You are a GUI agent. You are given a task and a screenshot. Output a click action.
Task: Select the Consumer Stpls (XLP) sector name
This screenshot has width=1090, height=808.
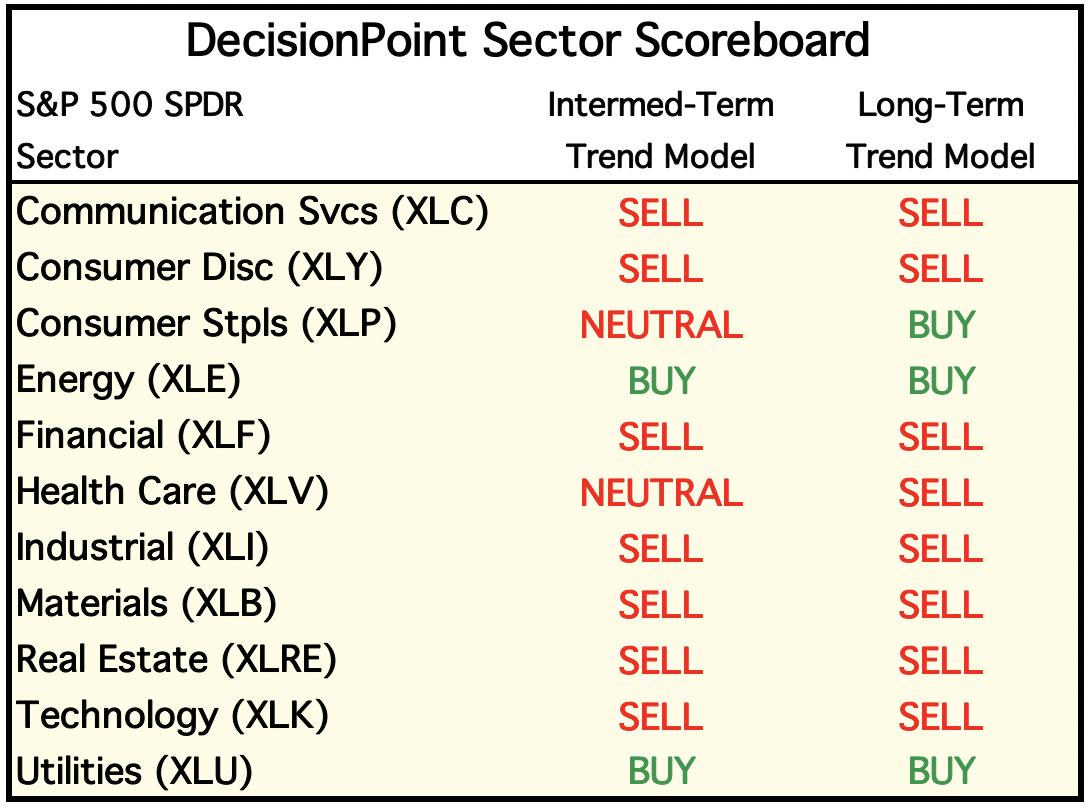pyautogui.click(x=206, y=324)
